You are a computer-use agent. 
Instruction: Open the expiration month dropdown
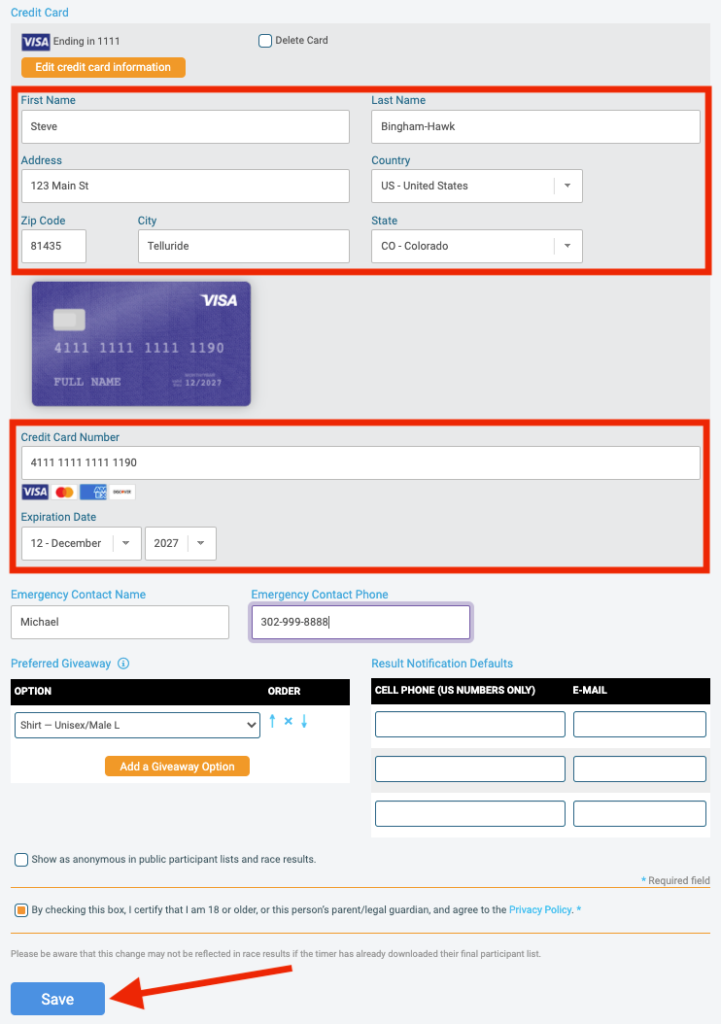coord(82,543)
